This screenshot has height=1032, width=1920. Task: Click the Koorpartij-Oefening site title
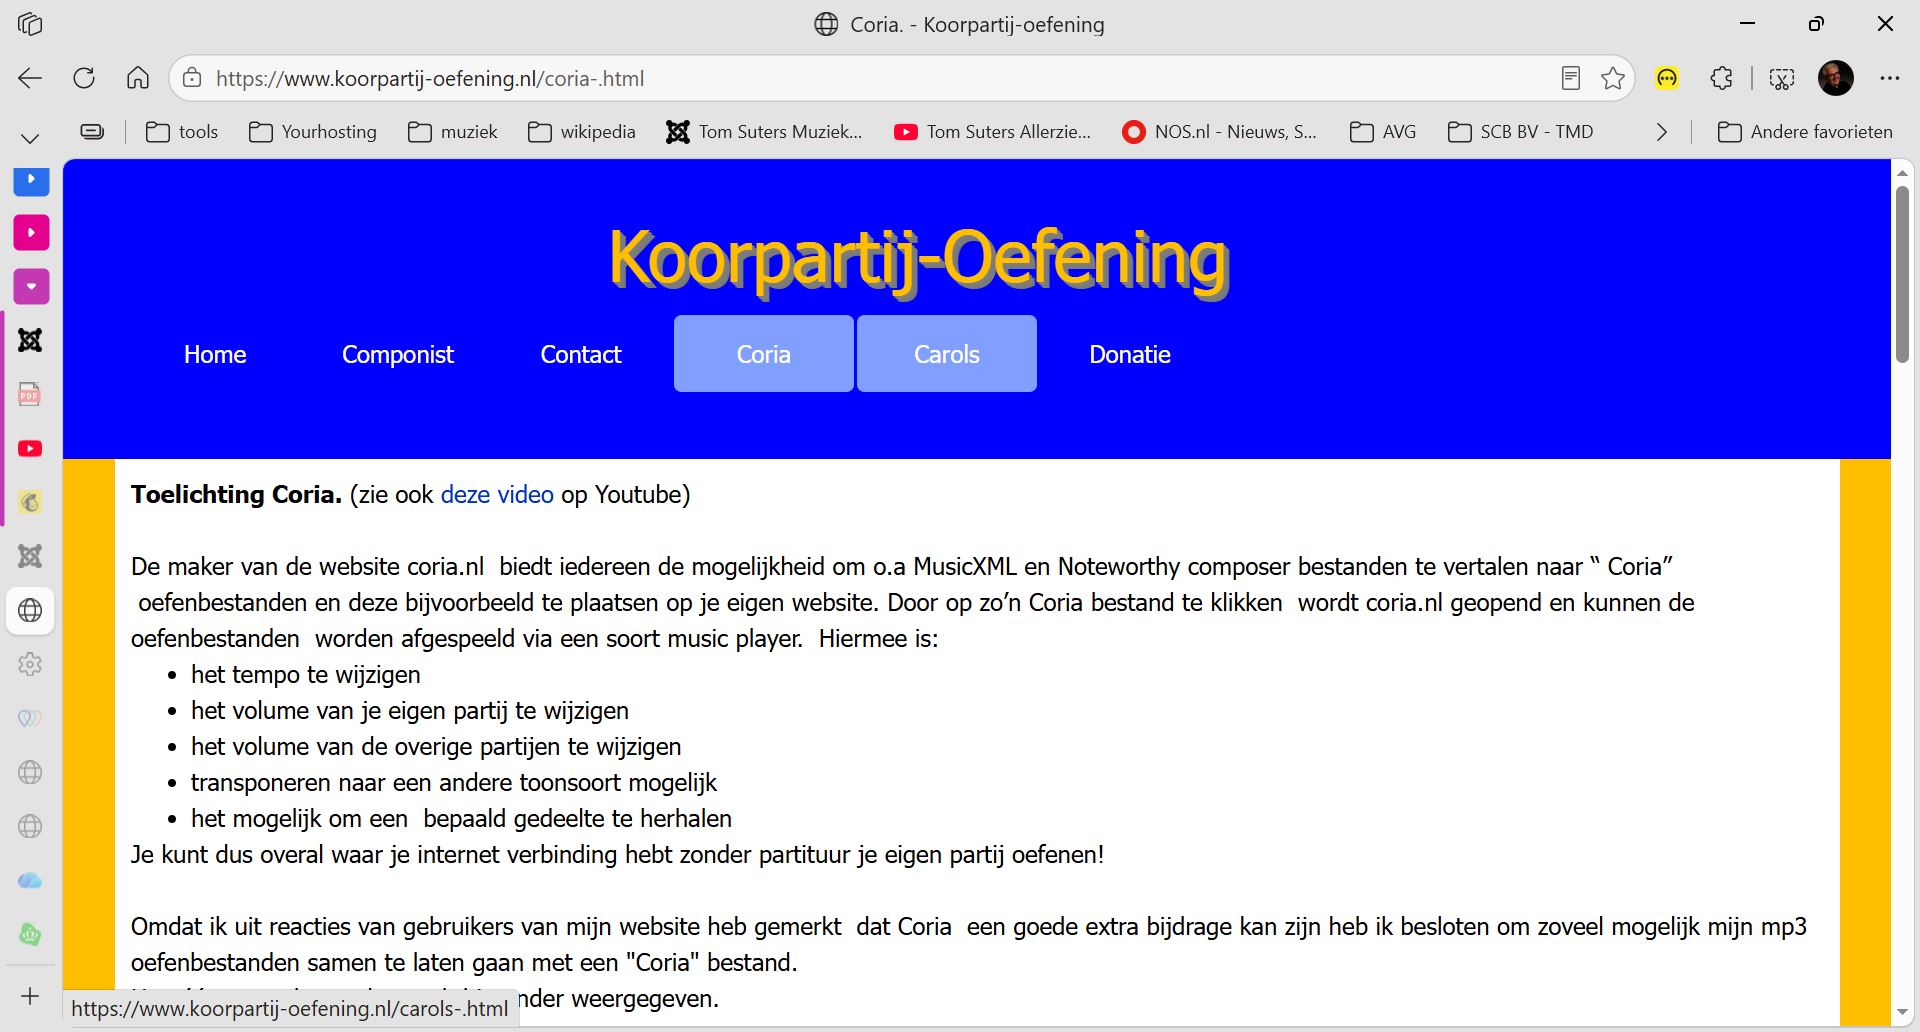coord(918,260)
